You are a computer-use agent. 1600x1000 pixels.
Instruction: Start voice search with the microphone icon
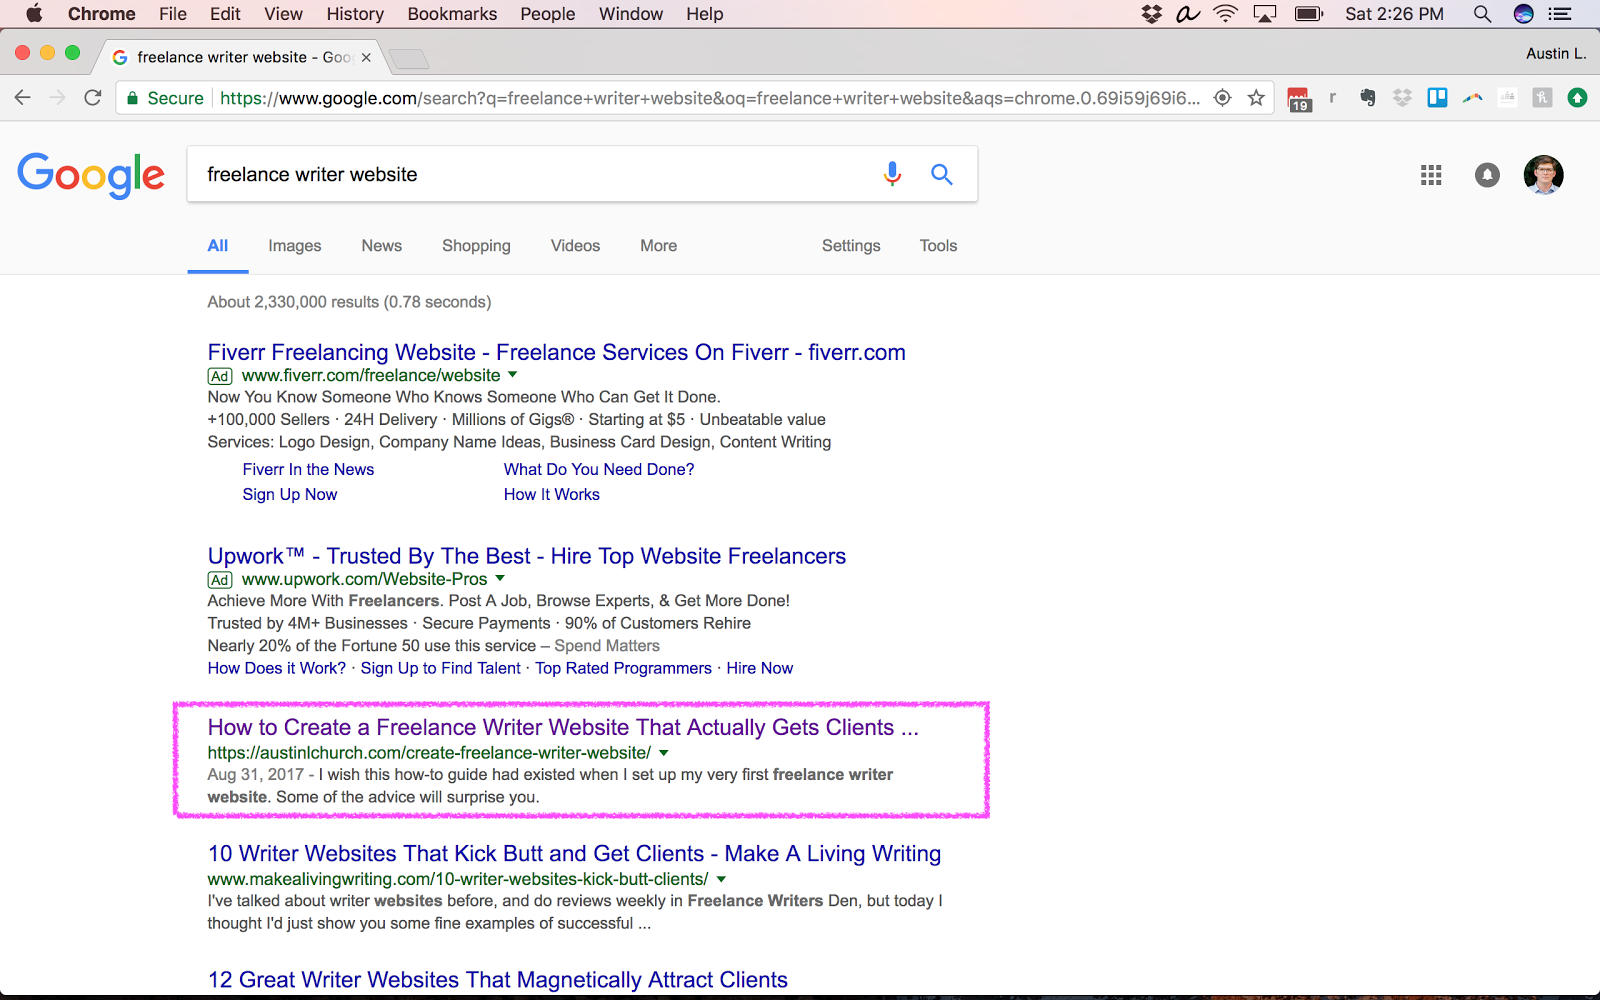(x=892, y=174)
